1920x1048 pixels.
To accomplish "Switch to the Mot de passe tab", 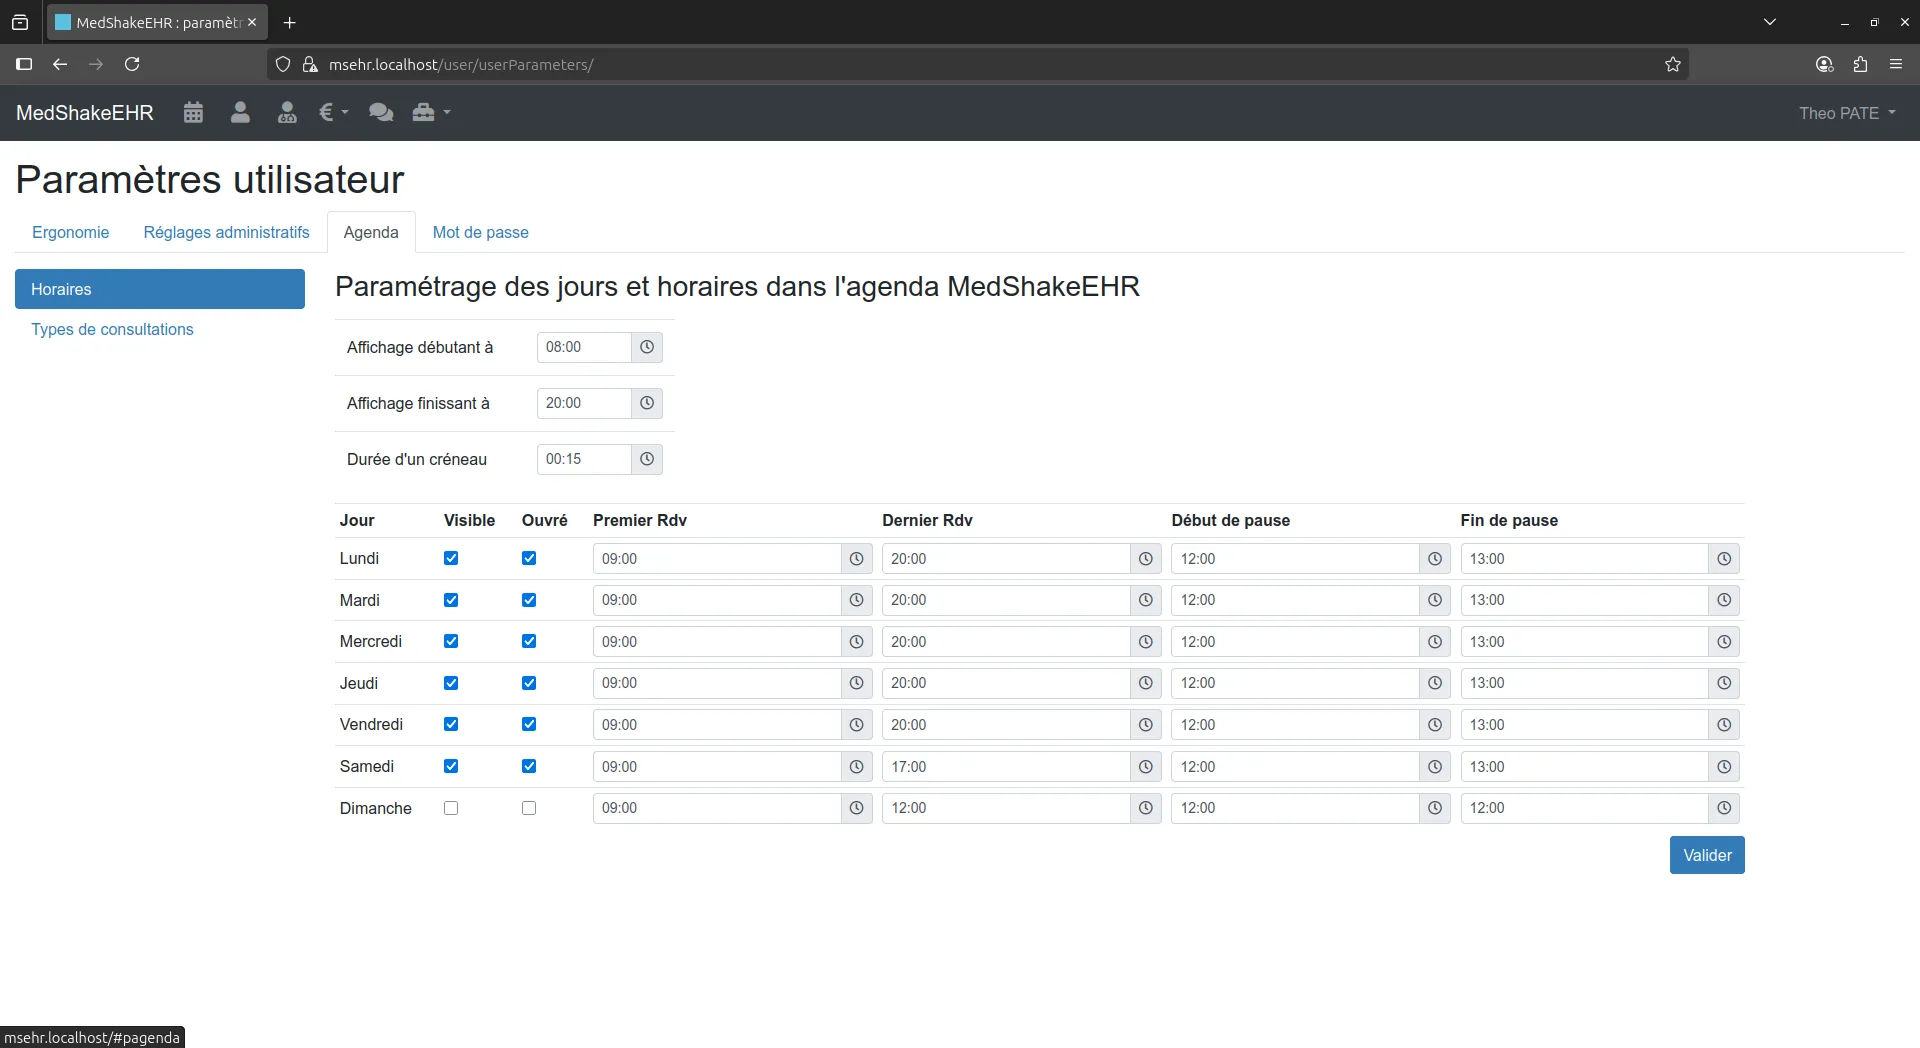I will (480, 232).
